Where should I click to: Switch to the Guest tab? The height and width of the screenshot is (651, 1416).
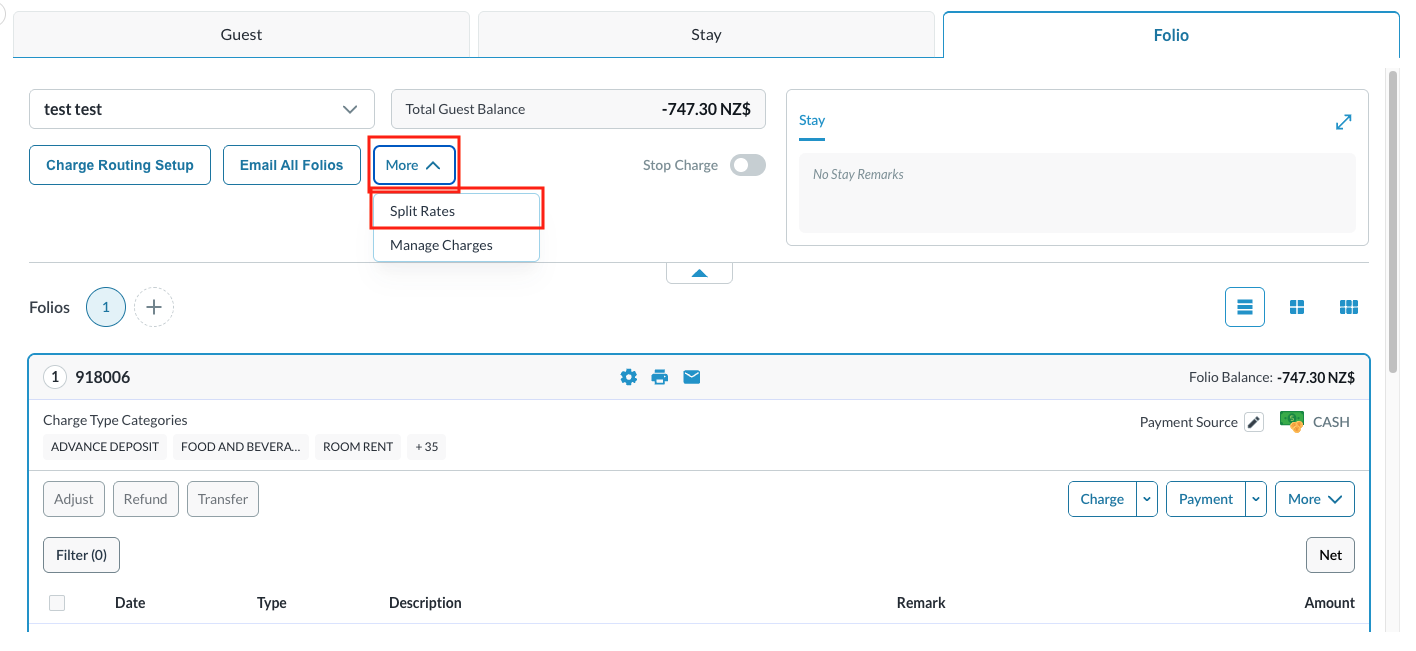241,35
